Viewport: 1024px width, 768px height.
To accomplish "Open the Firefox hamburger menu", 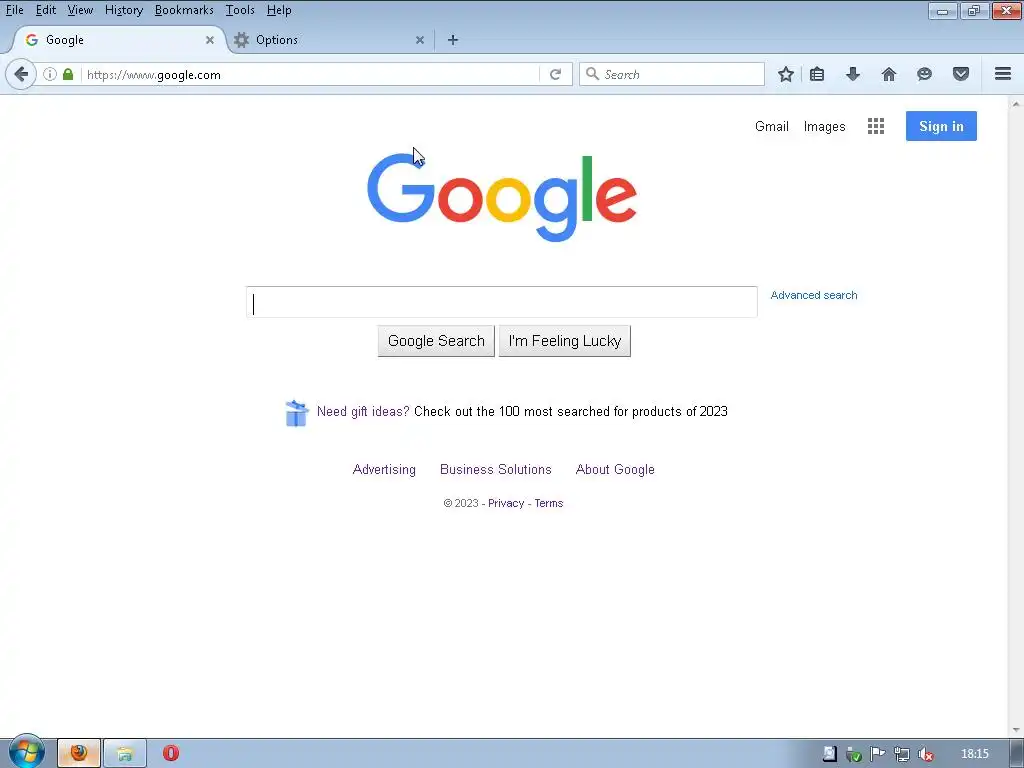I will (1003, 74).
